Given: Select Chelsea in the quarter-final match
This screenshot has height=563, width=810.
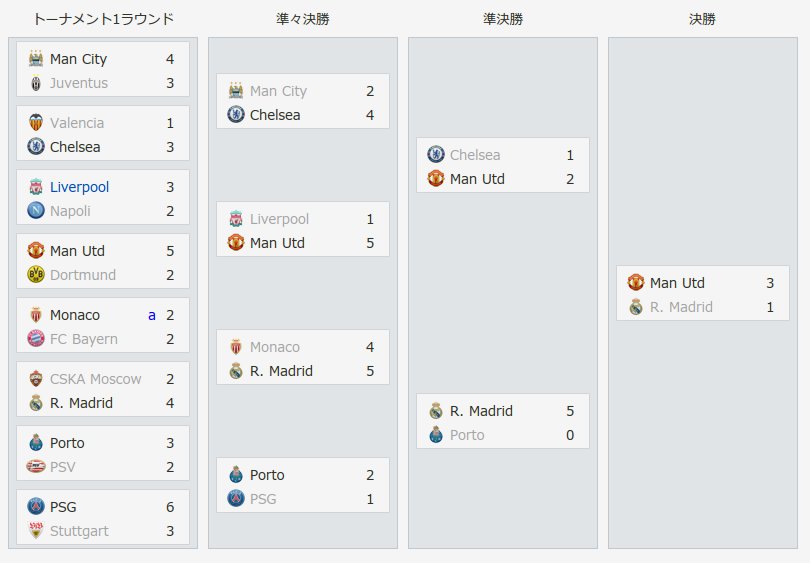Looking at the screenshot, I should pos(275,115).
